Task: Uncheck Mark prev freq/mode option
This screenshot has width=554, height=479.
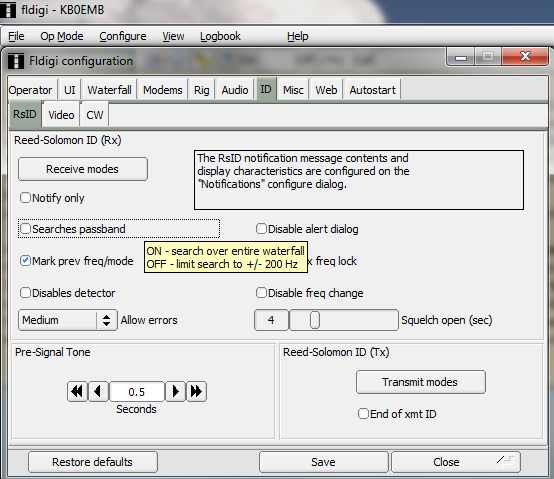Action: 25,261
